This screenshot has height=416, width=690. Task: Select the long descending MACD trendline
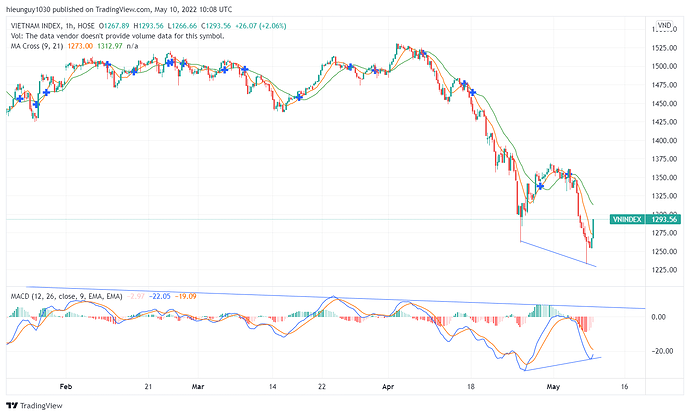(335, 298)
